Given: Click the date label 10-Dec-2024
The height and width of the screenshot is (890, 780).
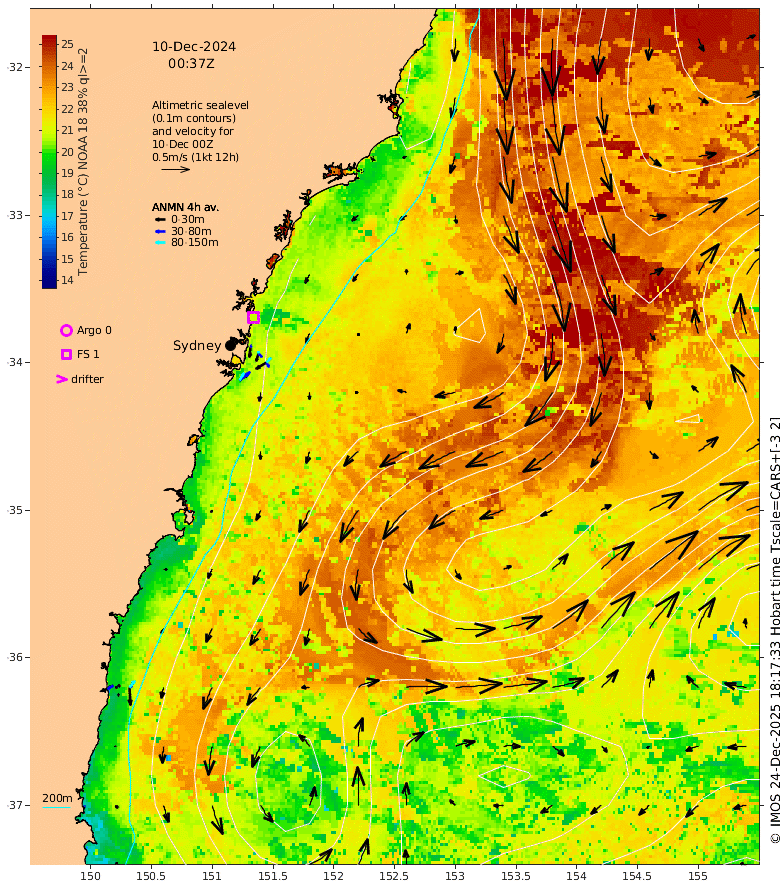Looking at the screenshot, I should (x=194, y=47).
